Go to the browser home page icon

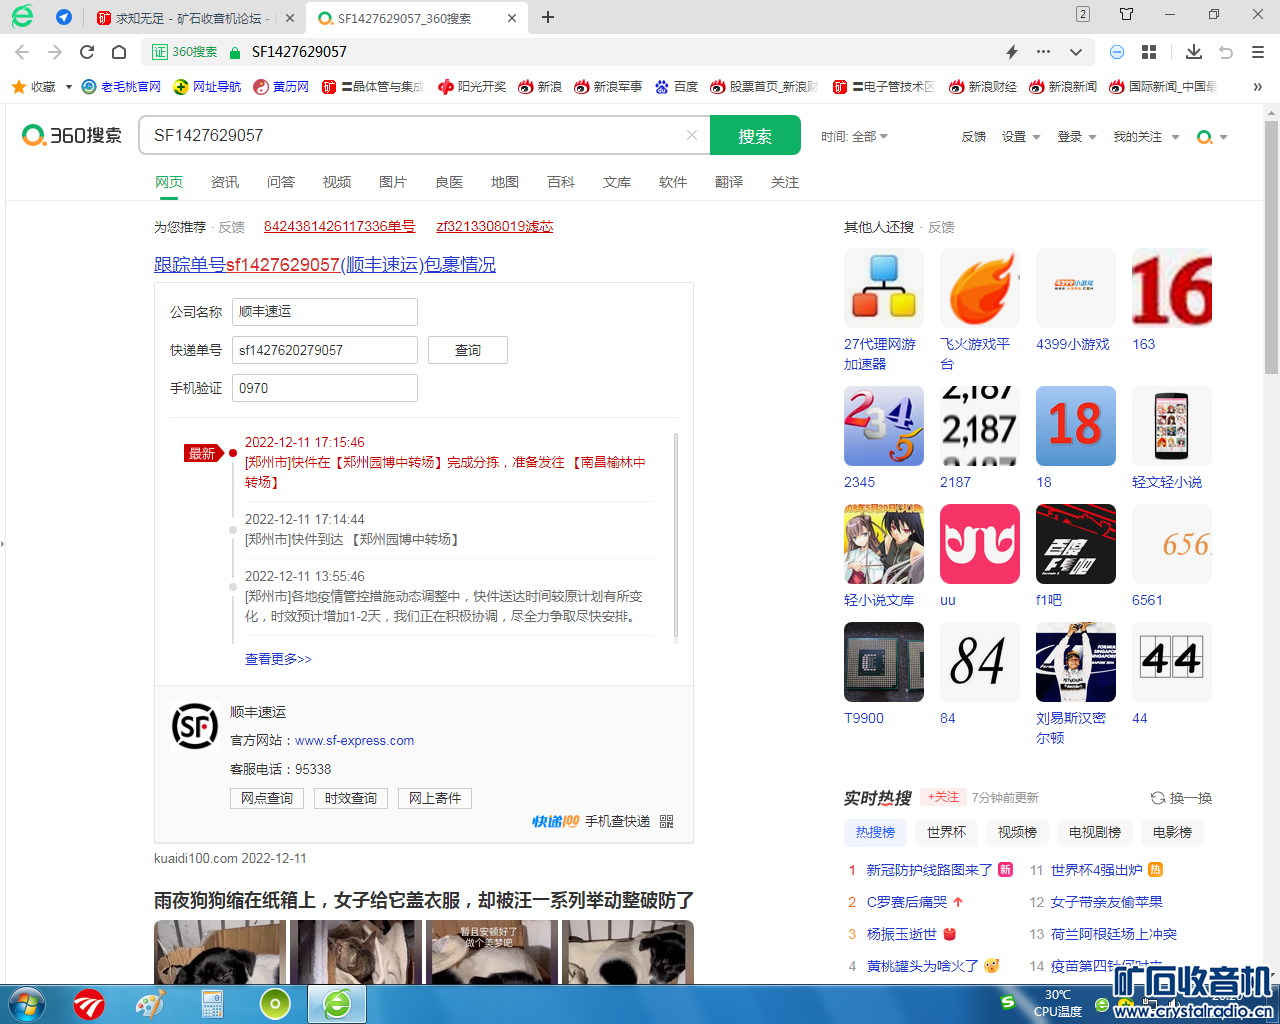tap(119, 52)
